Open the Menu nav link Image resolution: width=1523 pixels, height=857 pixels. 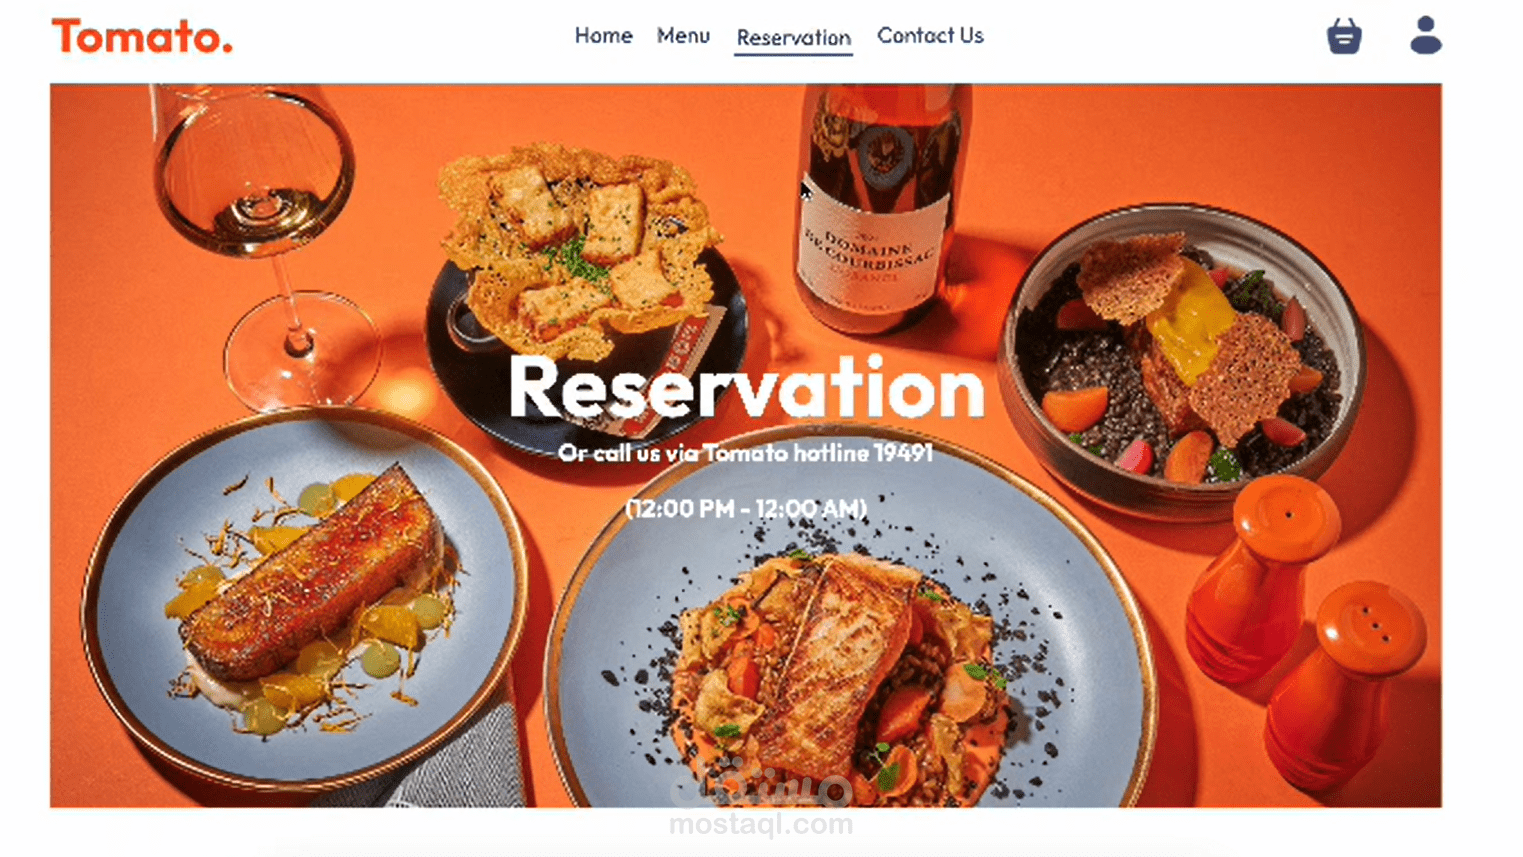point(683,36)
